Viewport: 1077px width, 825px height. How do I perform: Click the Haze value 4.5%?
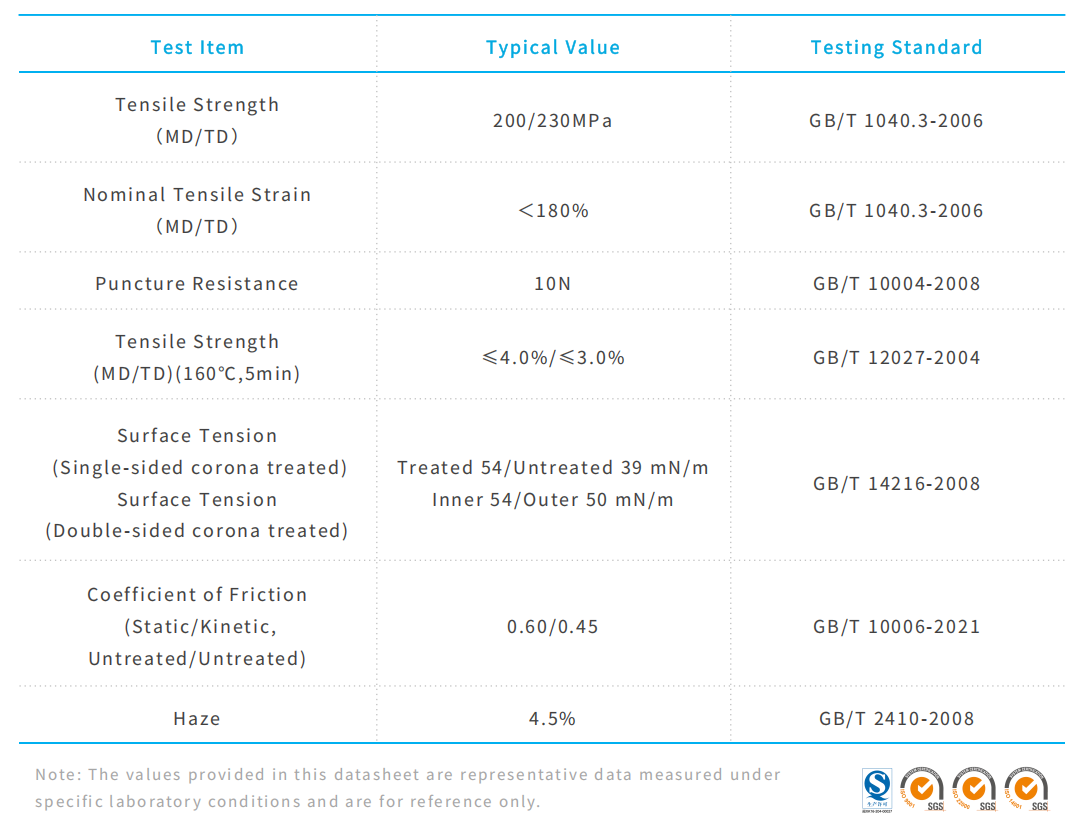[553, 718]
